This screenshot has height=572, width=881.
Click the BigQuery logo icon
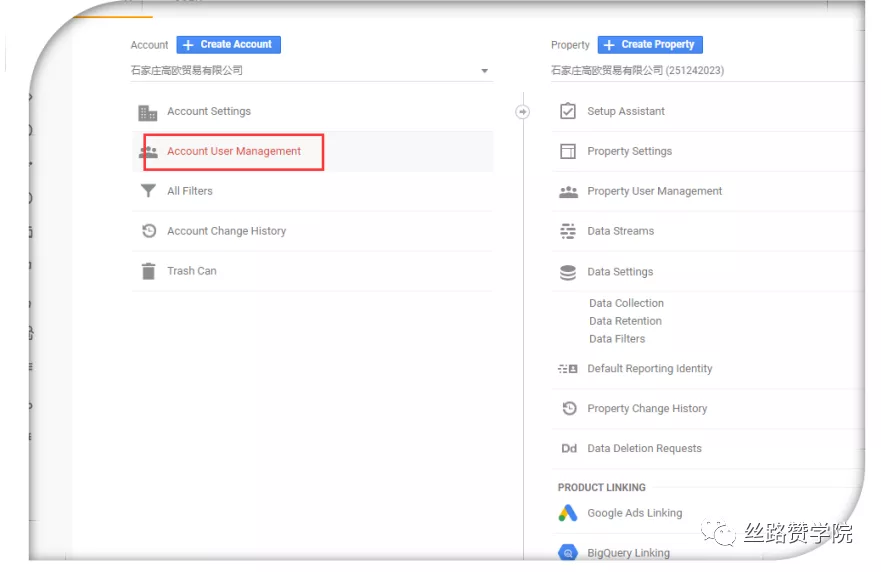click(568, 552)
